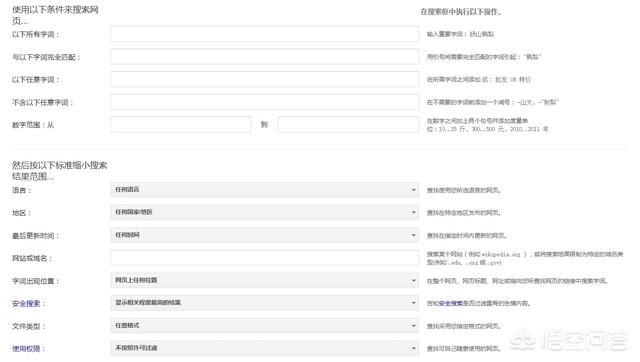The width and height of the screenshot is (640, 362).
Task: Select the 不含以下任意字词 text box
Action: tap(264, 102)
